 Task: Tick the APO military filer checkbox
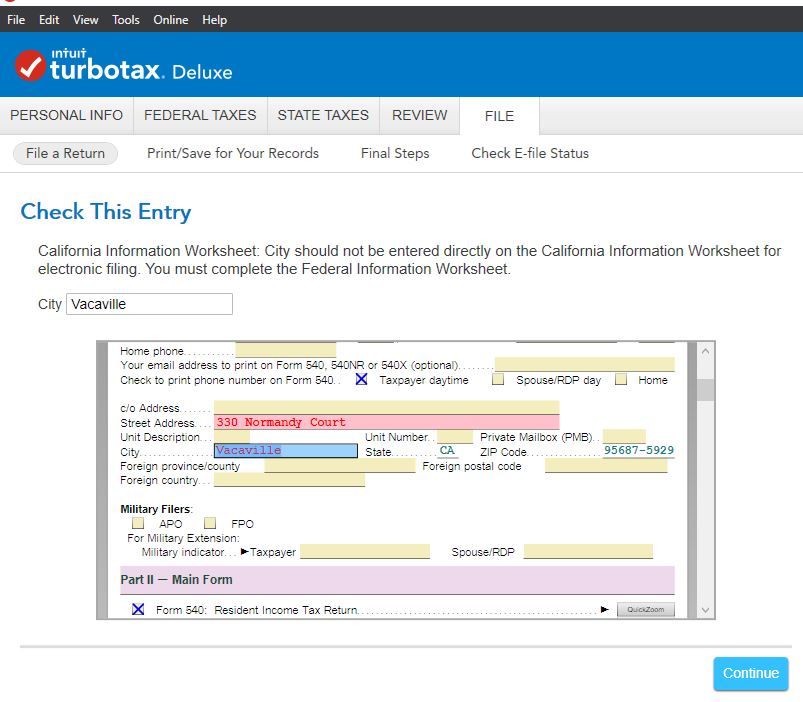coord(138,523)
